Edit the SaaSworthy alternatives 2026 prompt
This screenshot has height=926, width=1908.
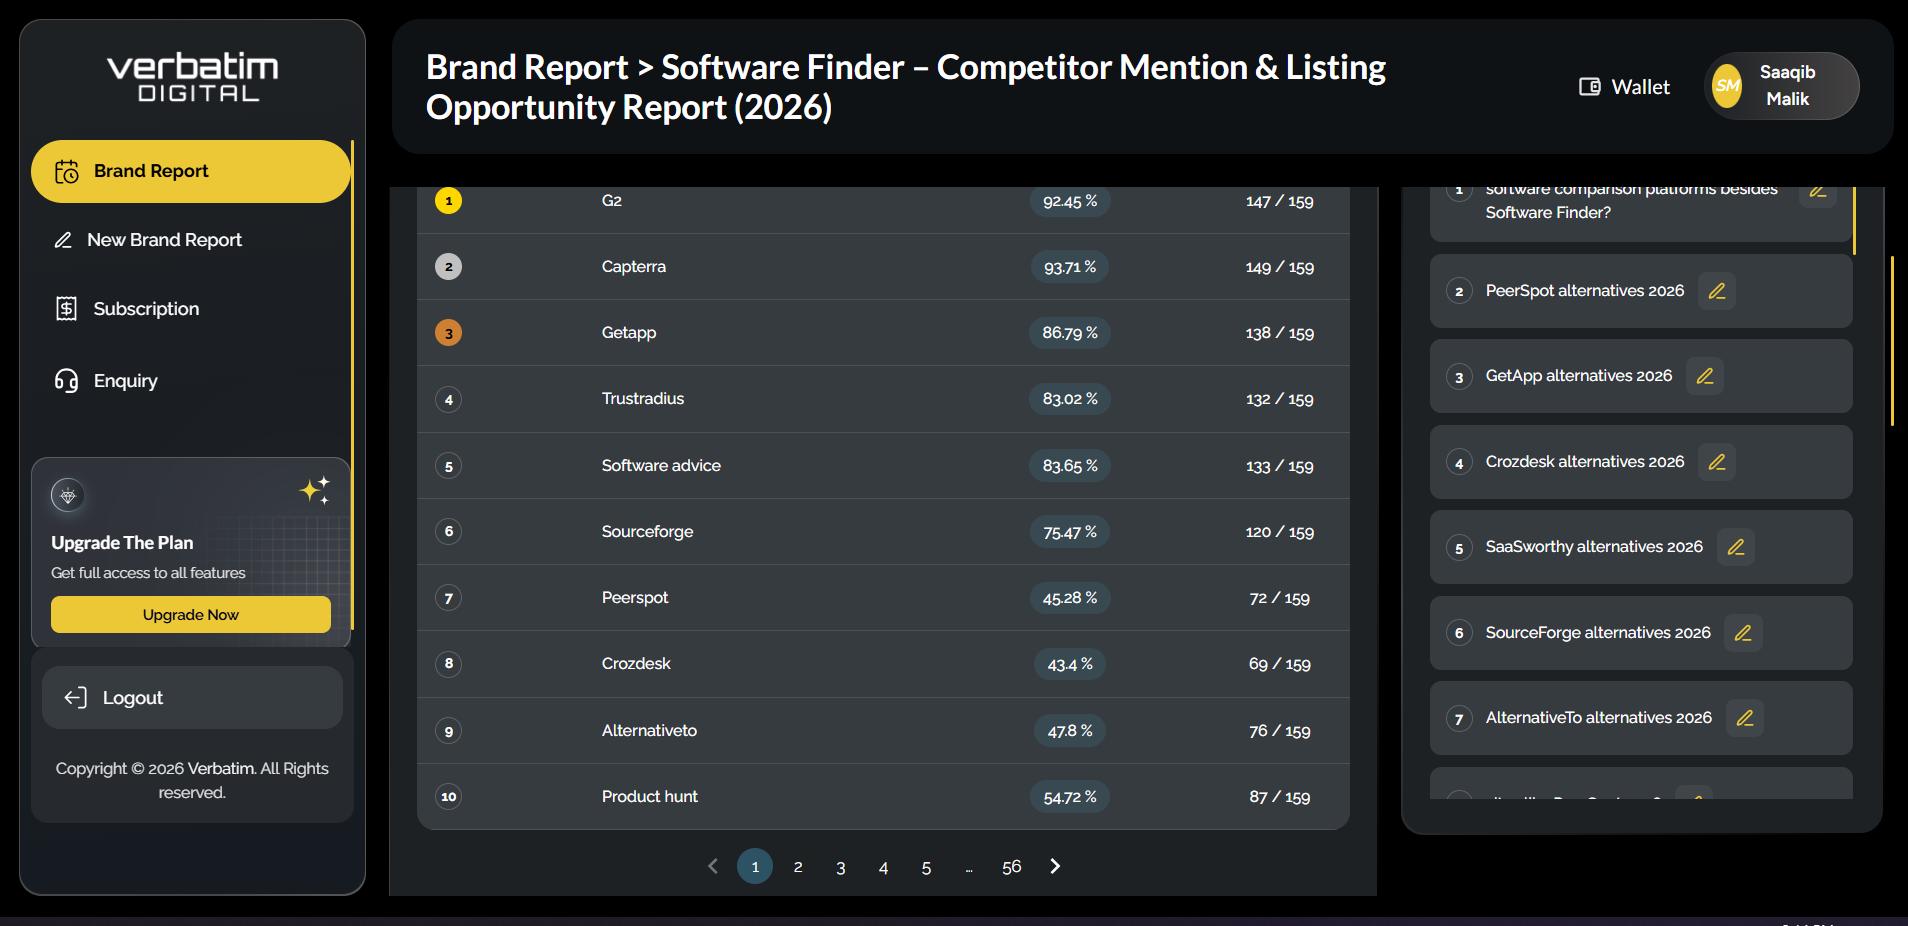pyautogui.click(x=1736, y=547)
